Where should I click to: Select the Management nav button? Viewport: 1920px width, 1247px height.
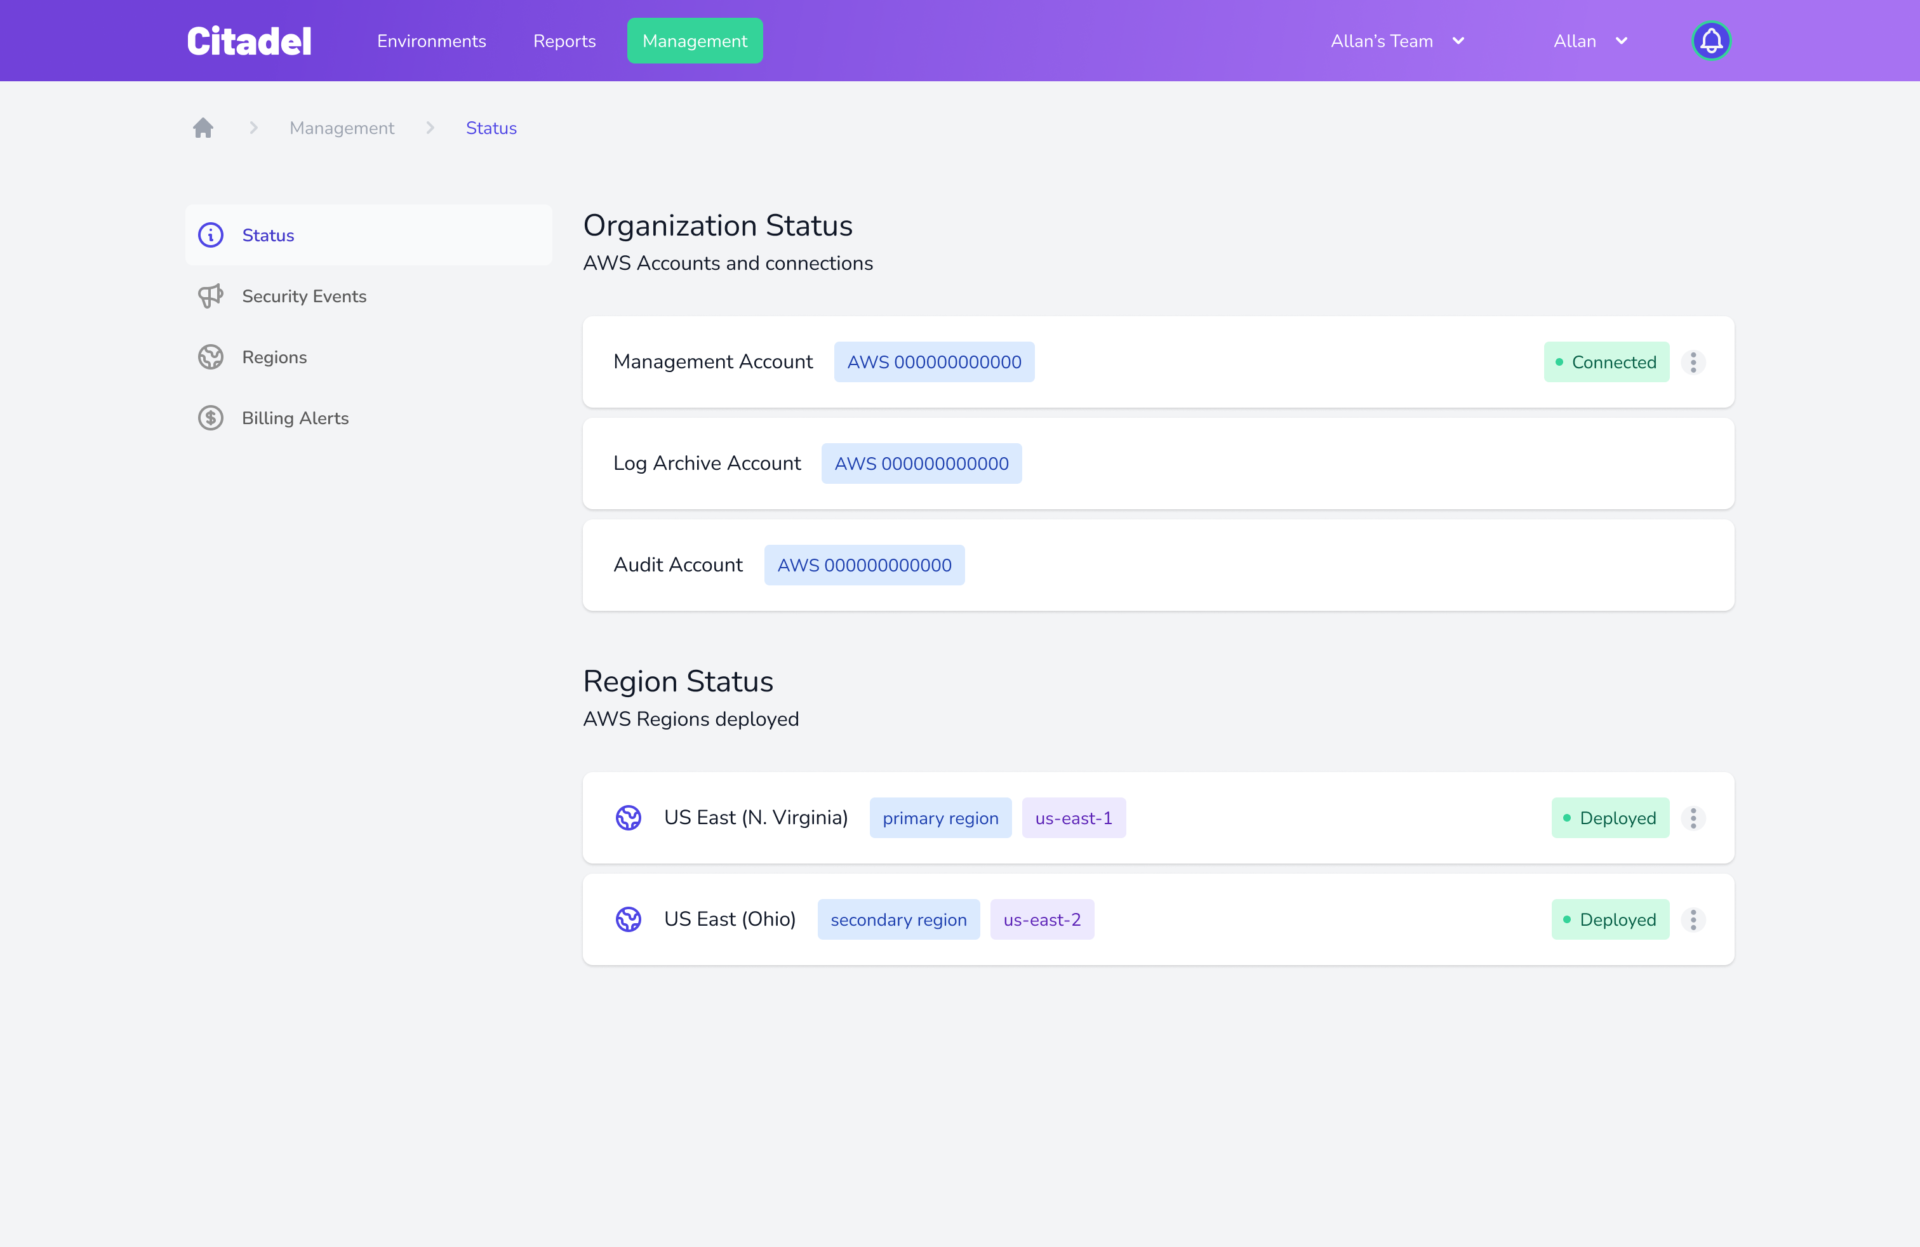694,41
